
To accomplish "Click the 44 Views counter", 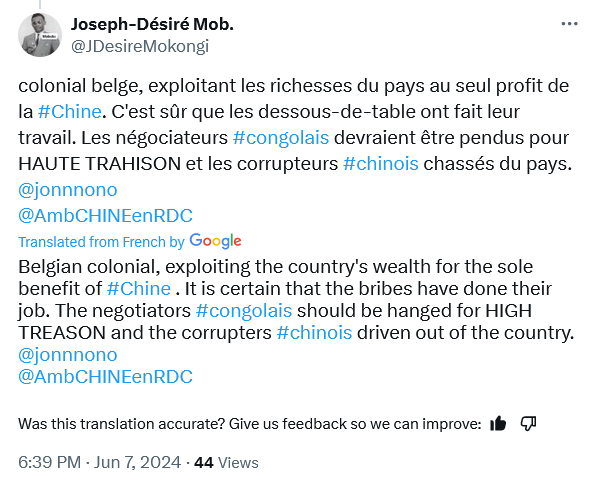I will pos(226,463).
